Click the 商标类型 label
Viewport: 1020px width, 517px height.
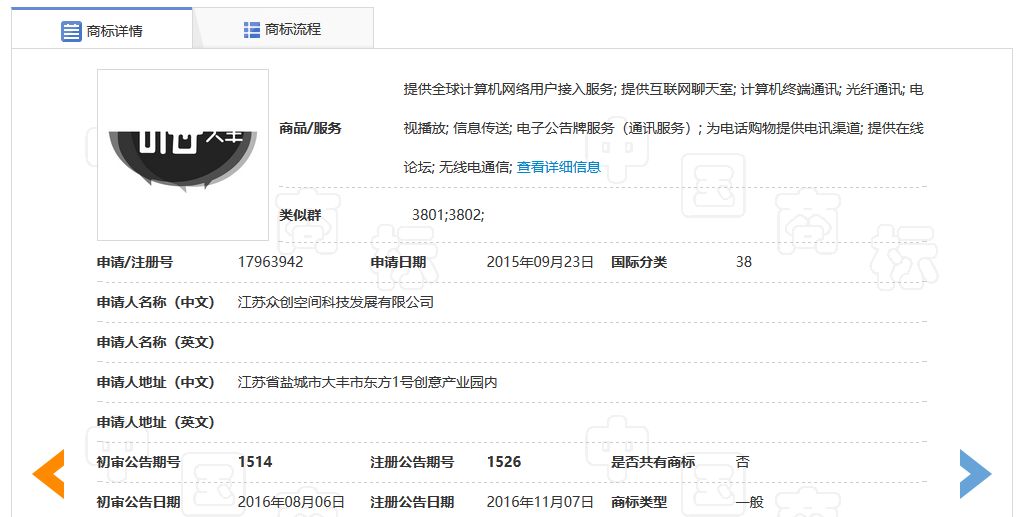click(x=639, y=502)
